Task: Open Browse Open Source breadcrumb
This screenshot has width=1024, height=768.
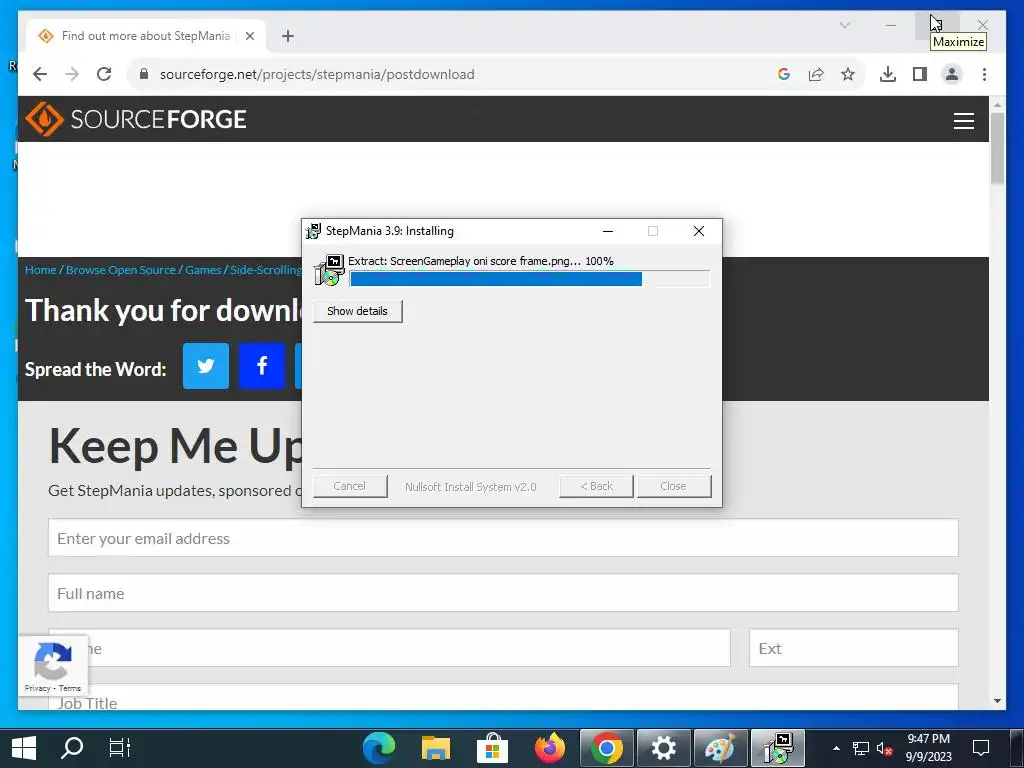Action: coord(121,270)
